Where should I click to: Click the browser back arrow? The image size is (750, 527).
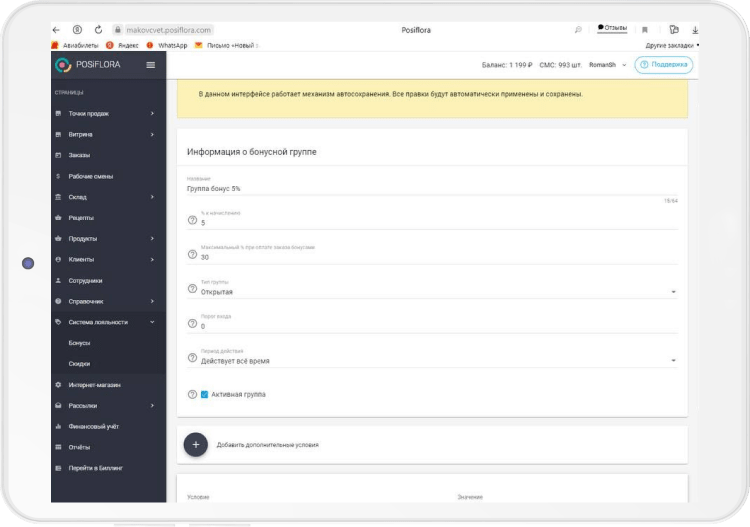coord(56,30)
